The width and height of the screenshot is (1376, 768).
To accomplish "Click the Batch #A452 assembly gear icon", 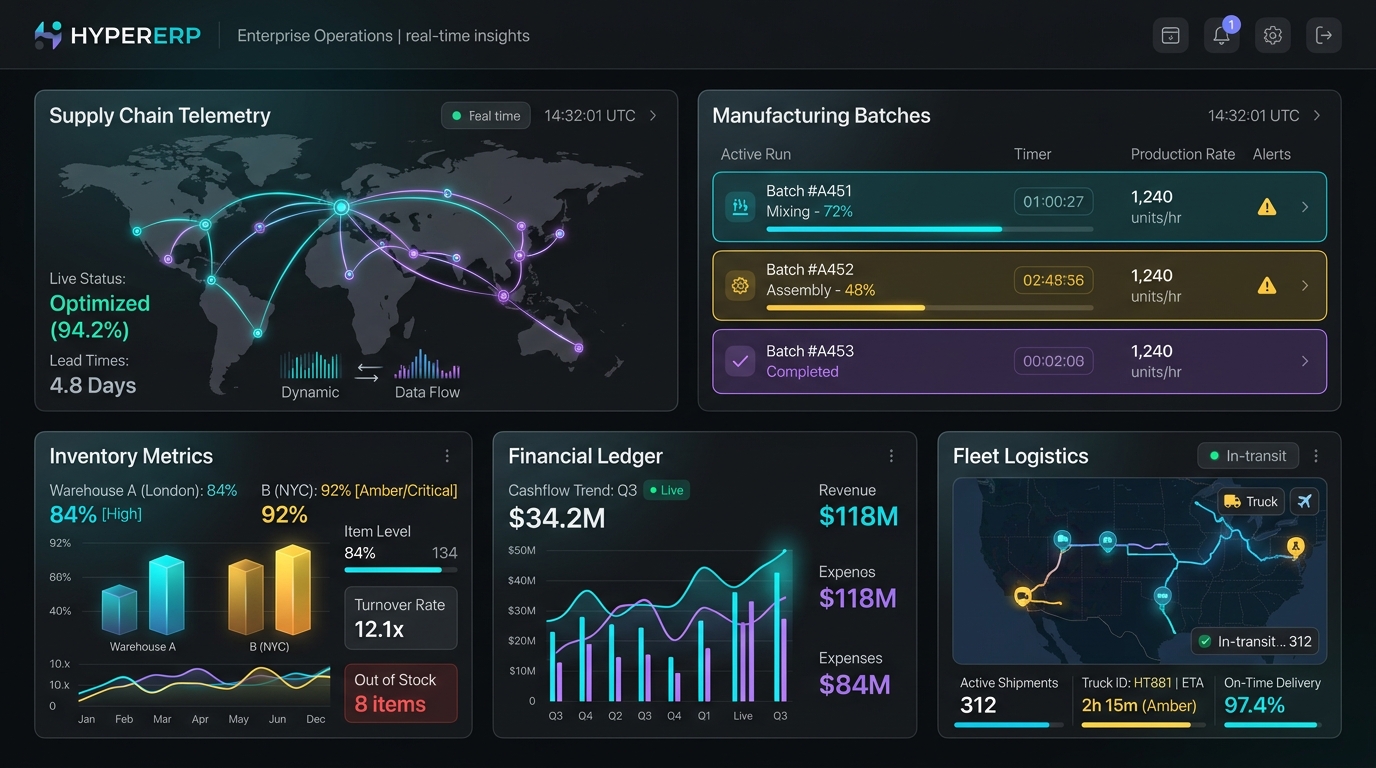I will click(740, 285).
